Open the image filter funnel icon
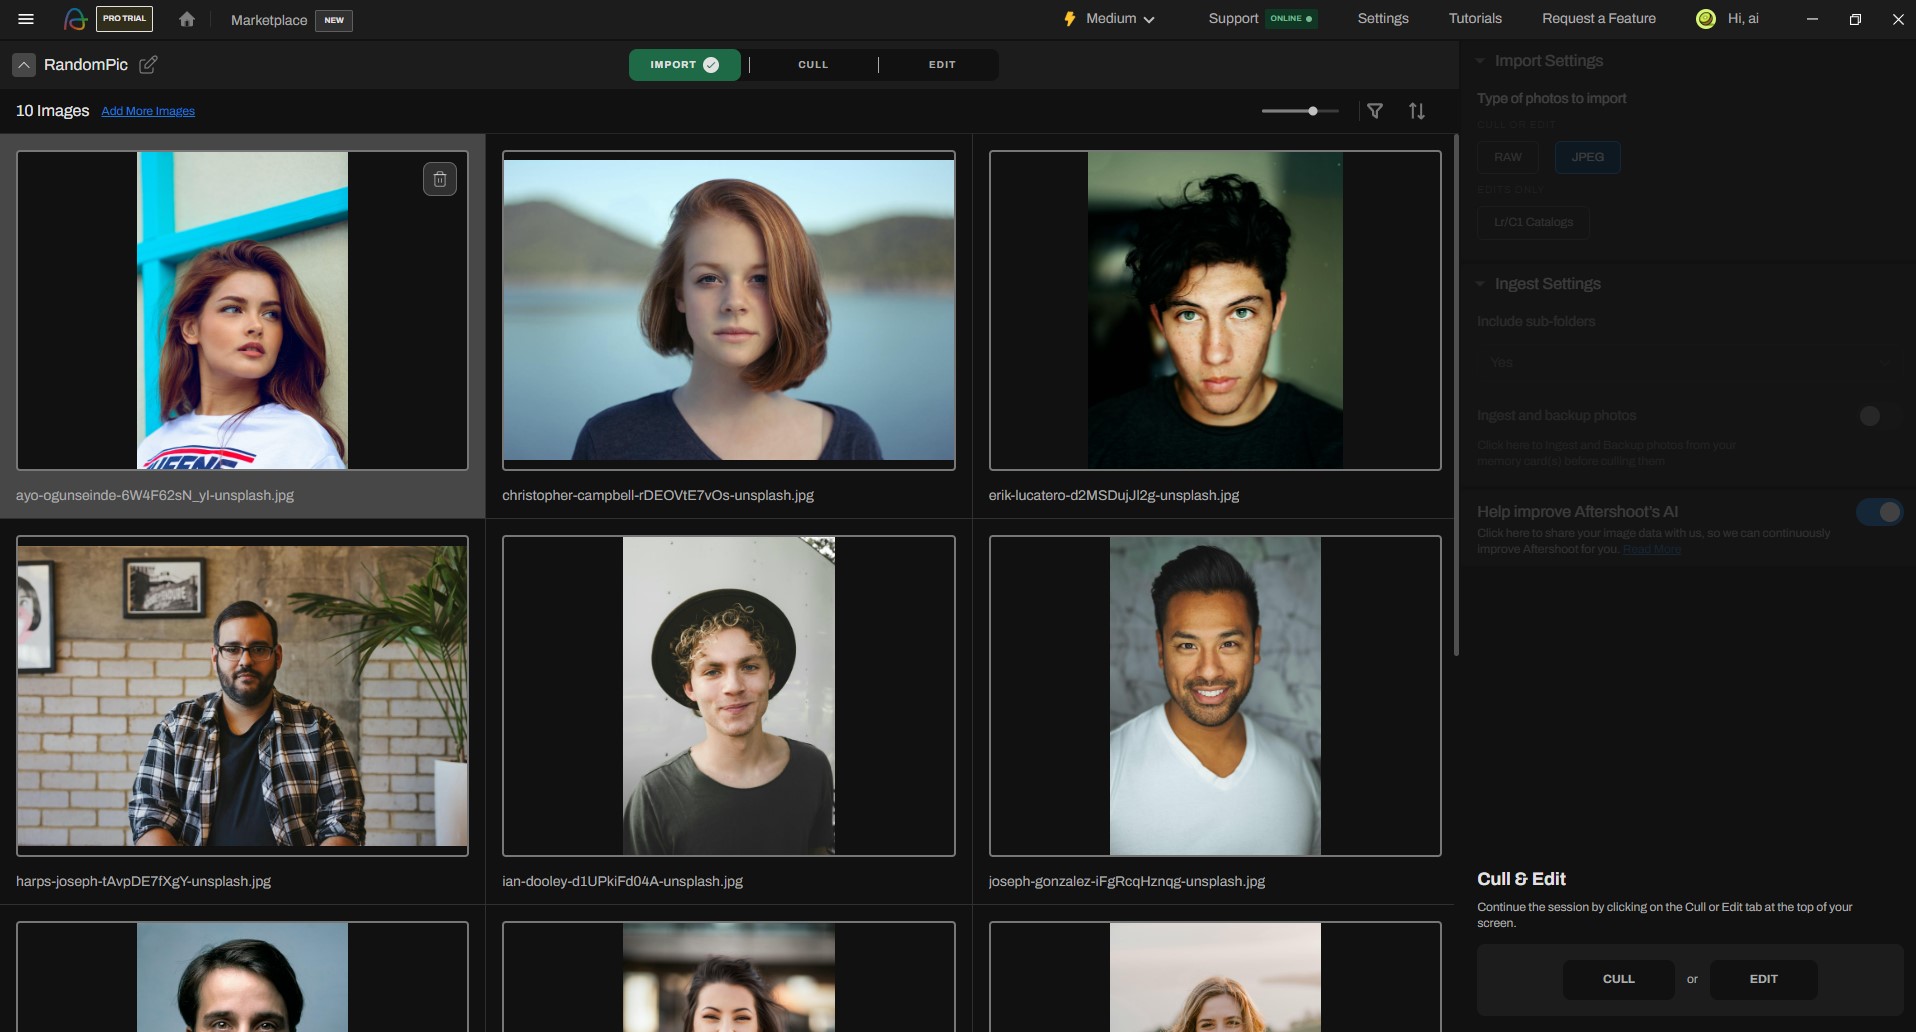Image resolution: width=1916 pixels, height=1032 pixels. click(x=1375, y=111)
